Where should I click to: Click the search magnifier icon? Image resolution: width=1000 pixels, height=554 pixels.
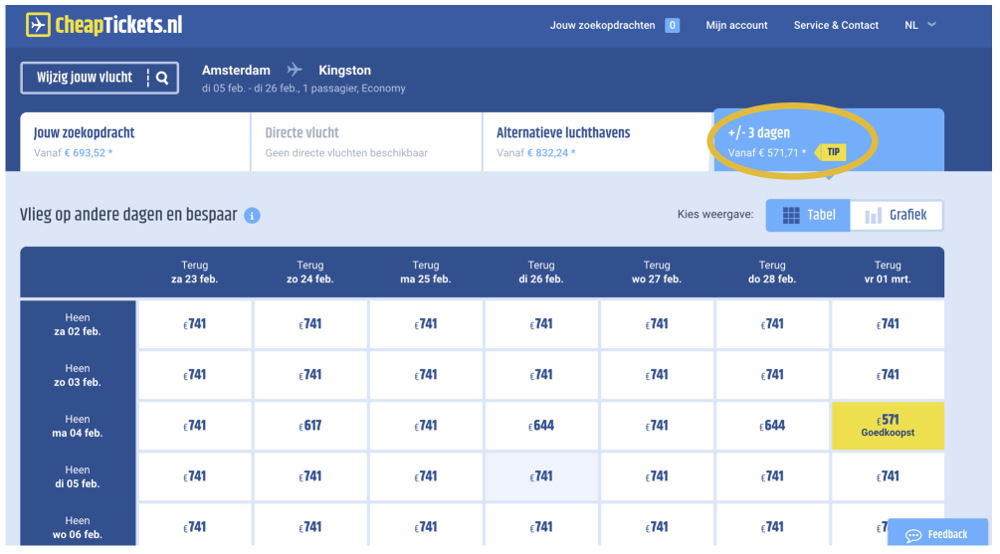pyautogui.click(x=162, y=78)
